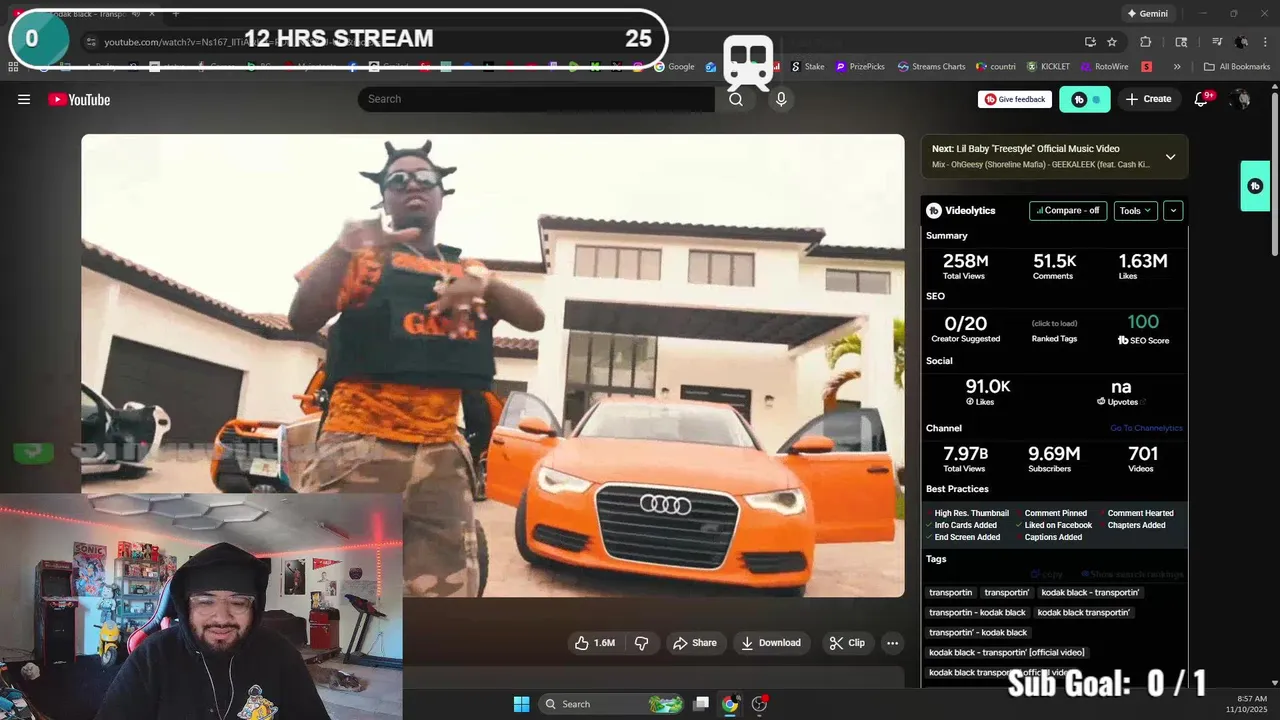The image size is (1280, 720).
Task: Open the KICKLET bookmark
Action: coord(1048,67)
